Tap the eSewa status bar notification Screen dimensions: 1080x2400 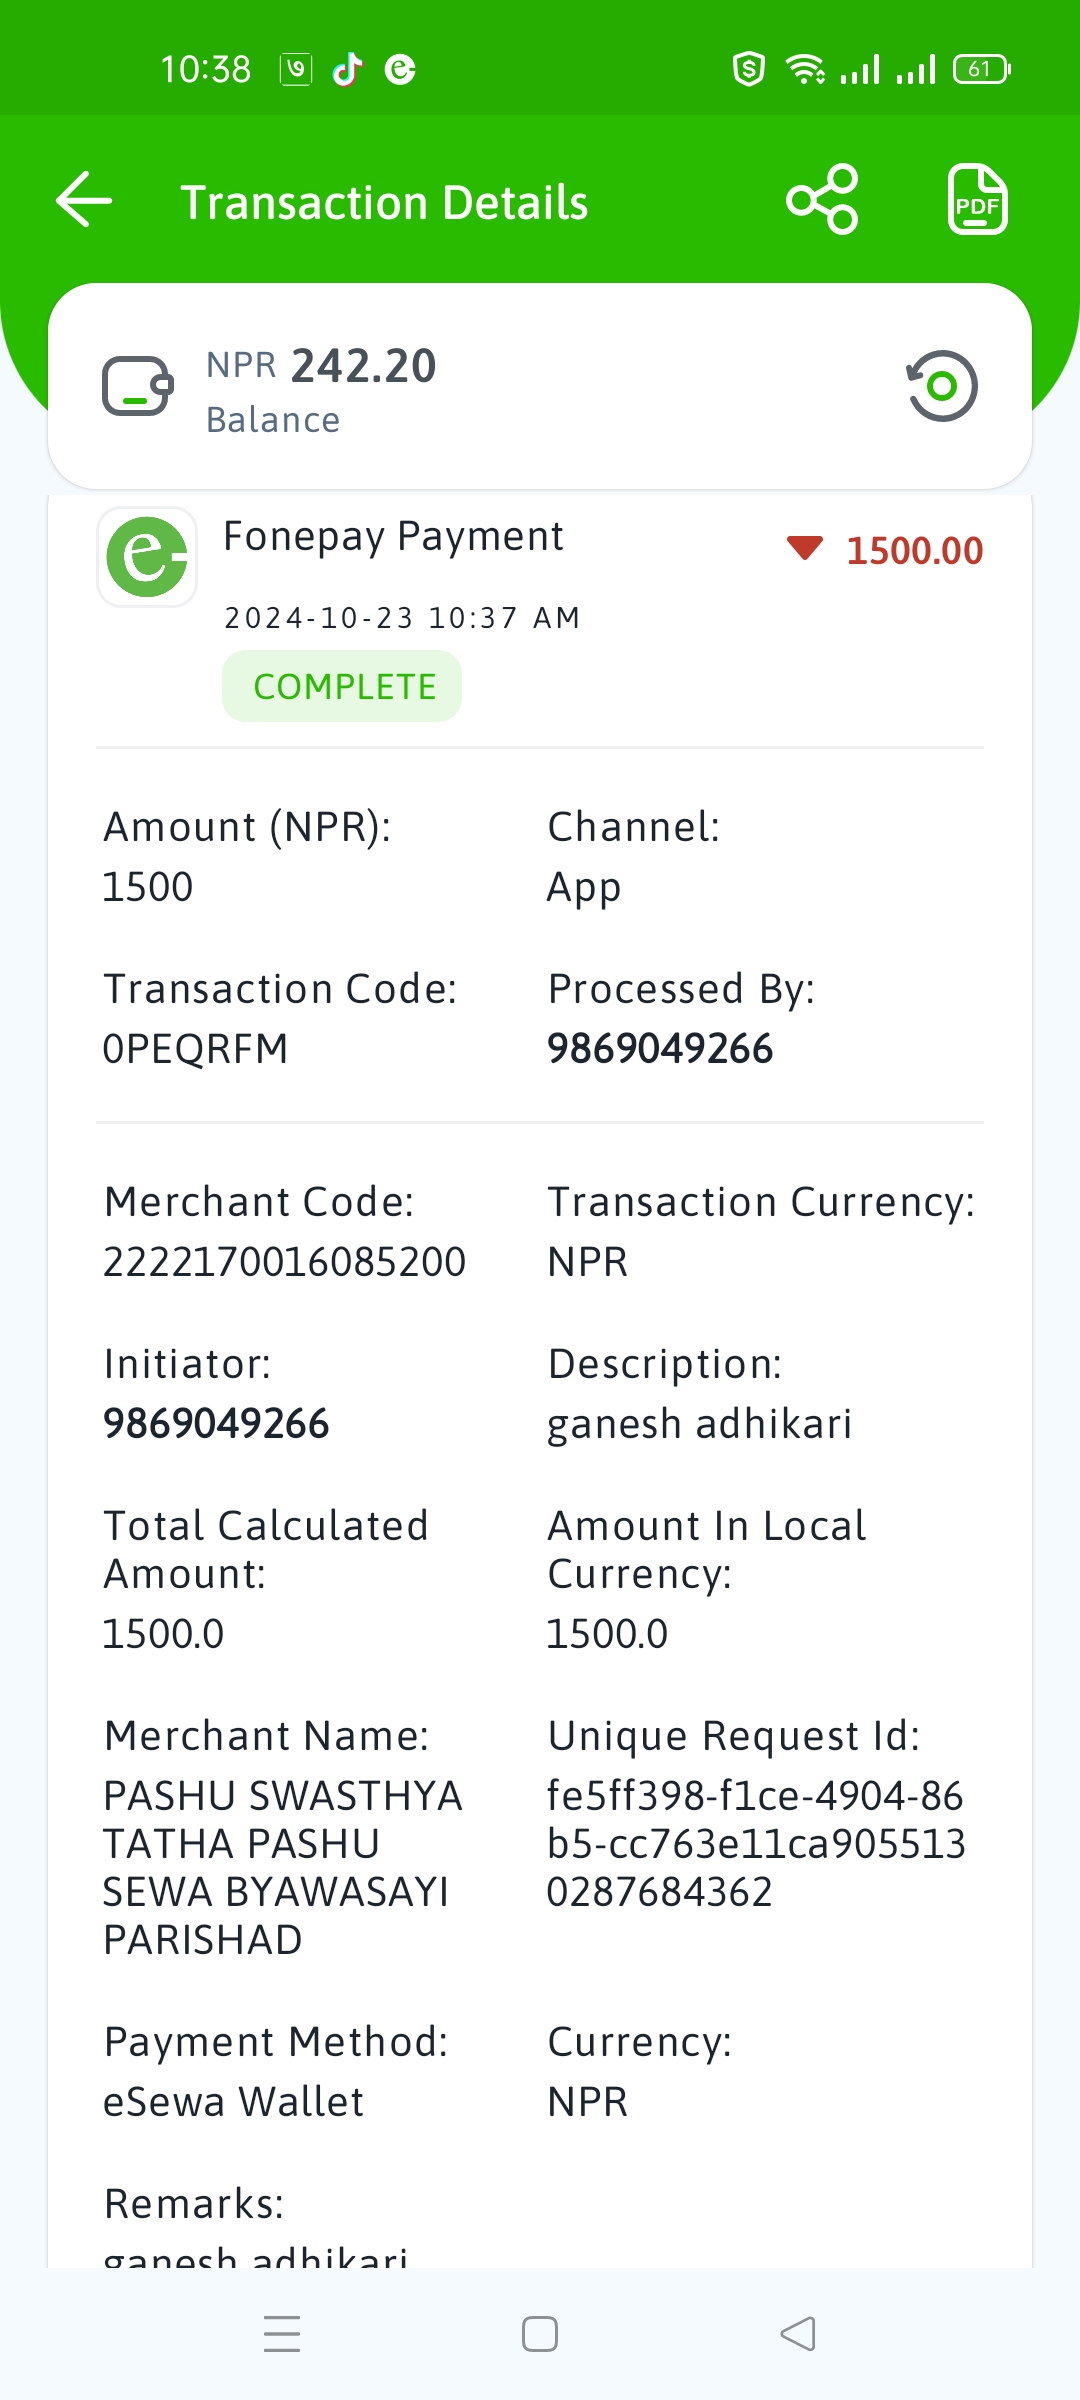click(400, 70)
